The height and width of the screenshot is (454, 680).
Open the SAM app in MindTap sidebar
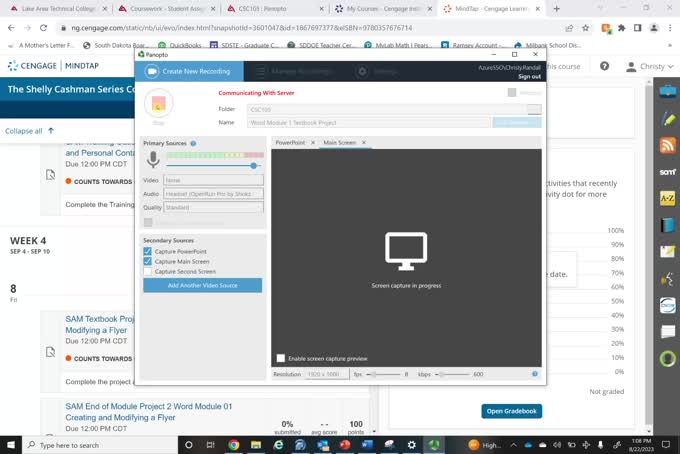(668, 172)
